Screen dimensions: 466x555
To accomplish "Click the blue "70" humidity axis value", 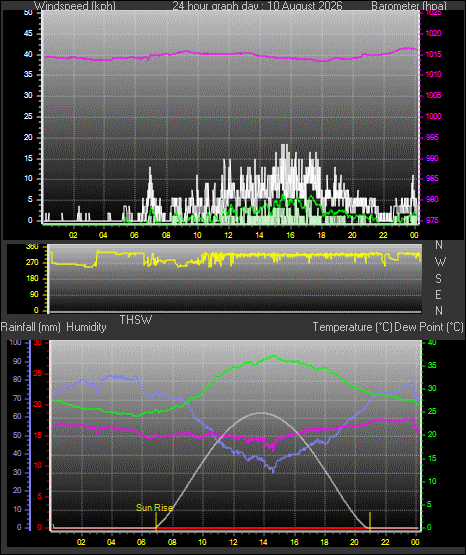I will tap(17, 399).
